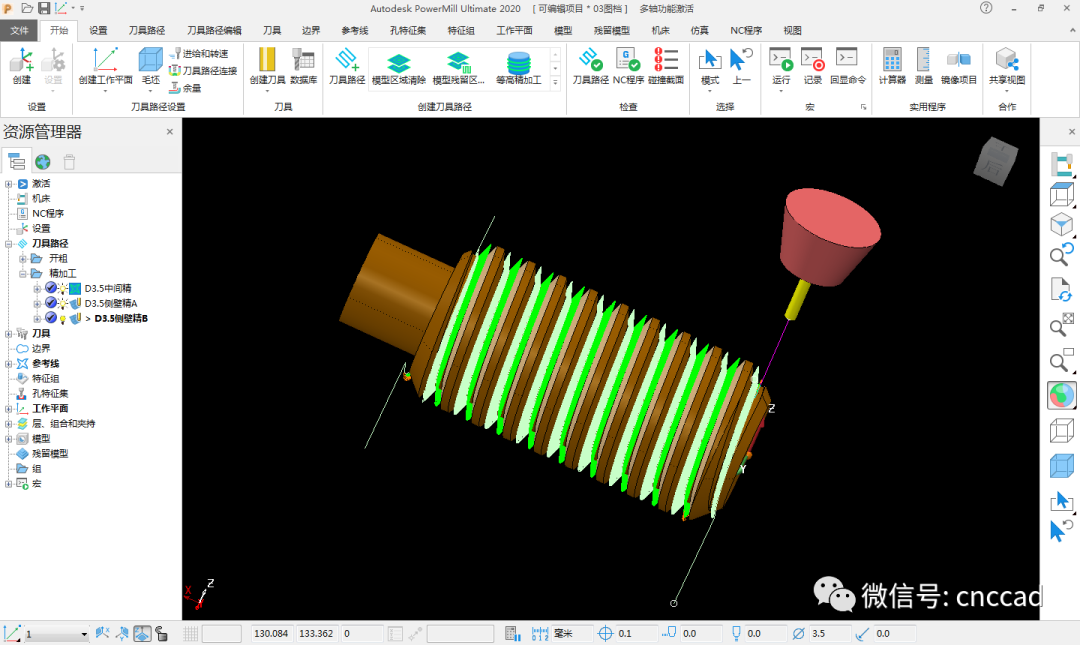Open the 测量 measure tool
Viewport: 1080px width, 645px height.
click(x=923, y=66)
